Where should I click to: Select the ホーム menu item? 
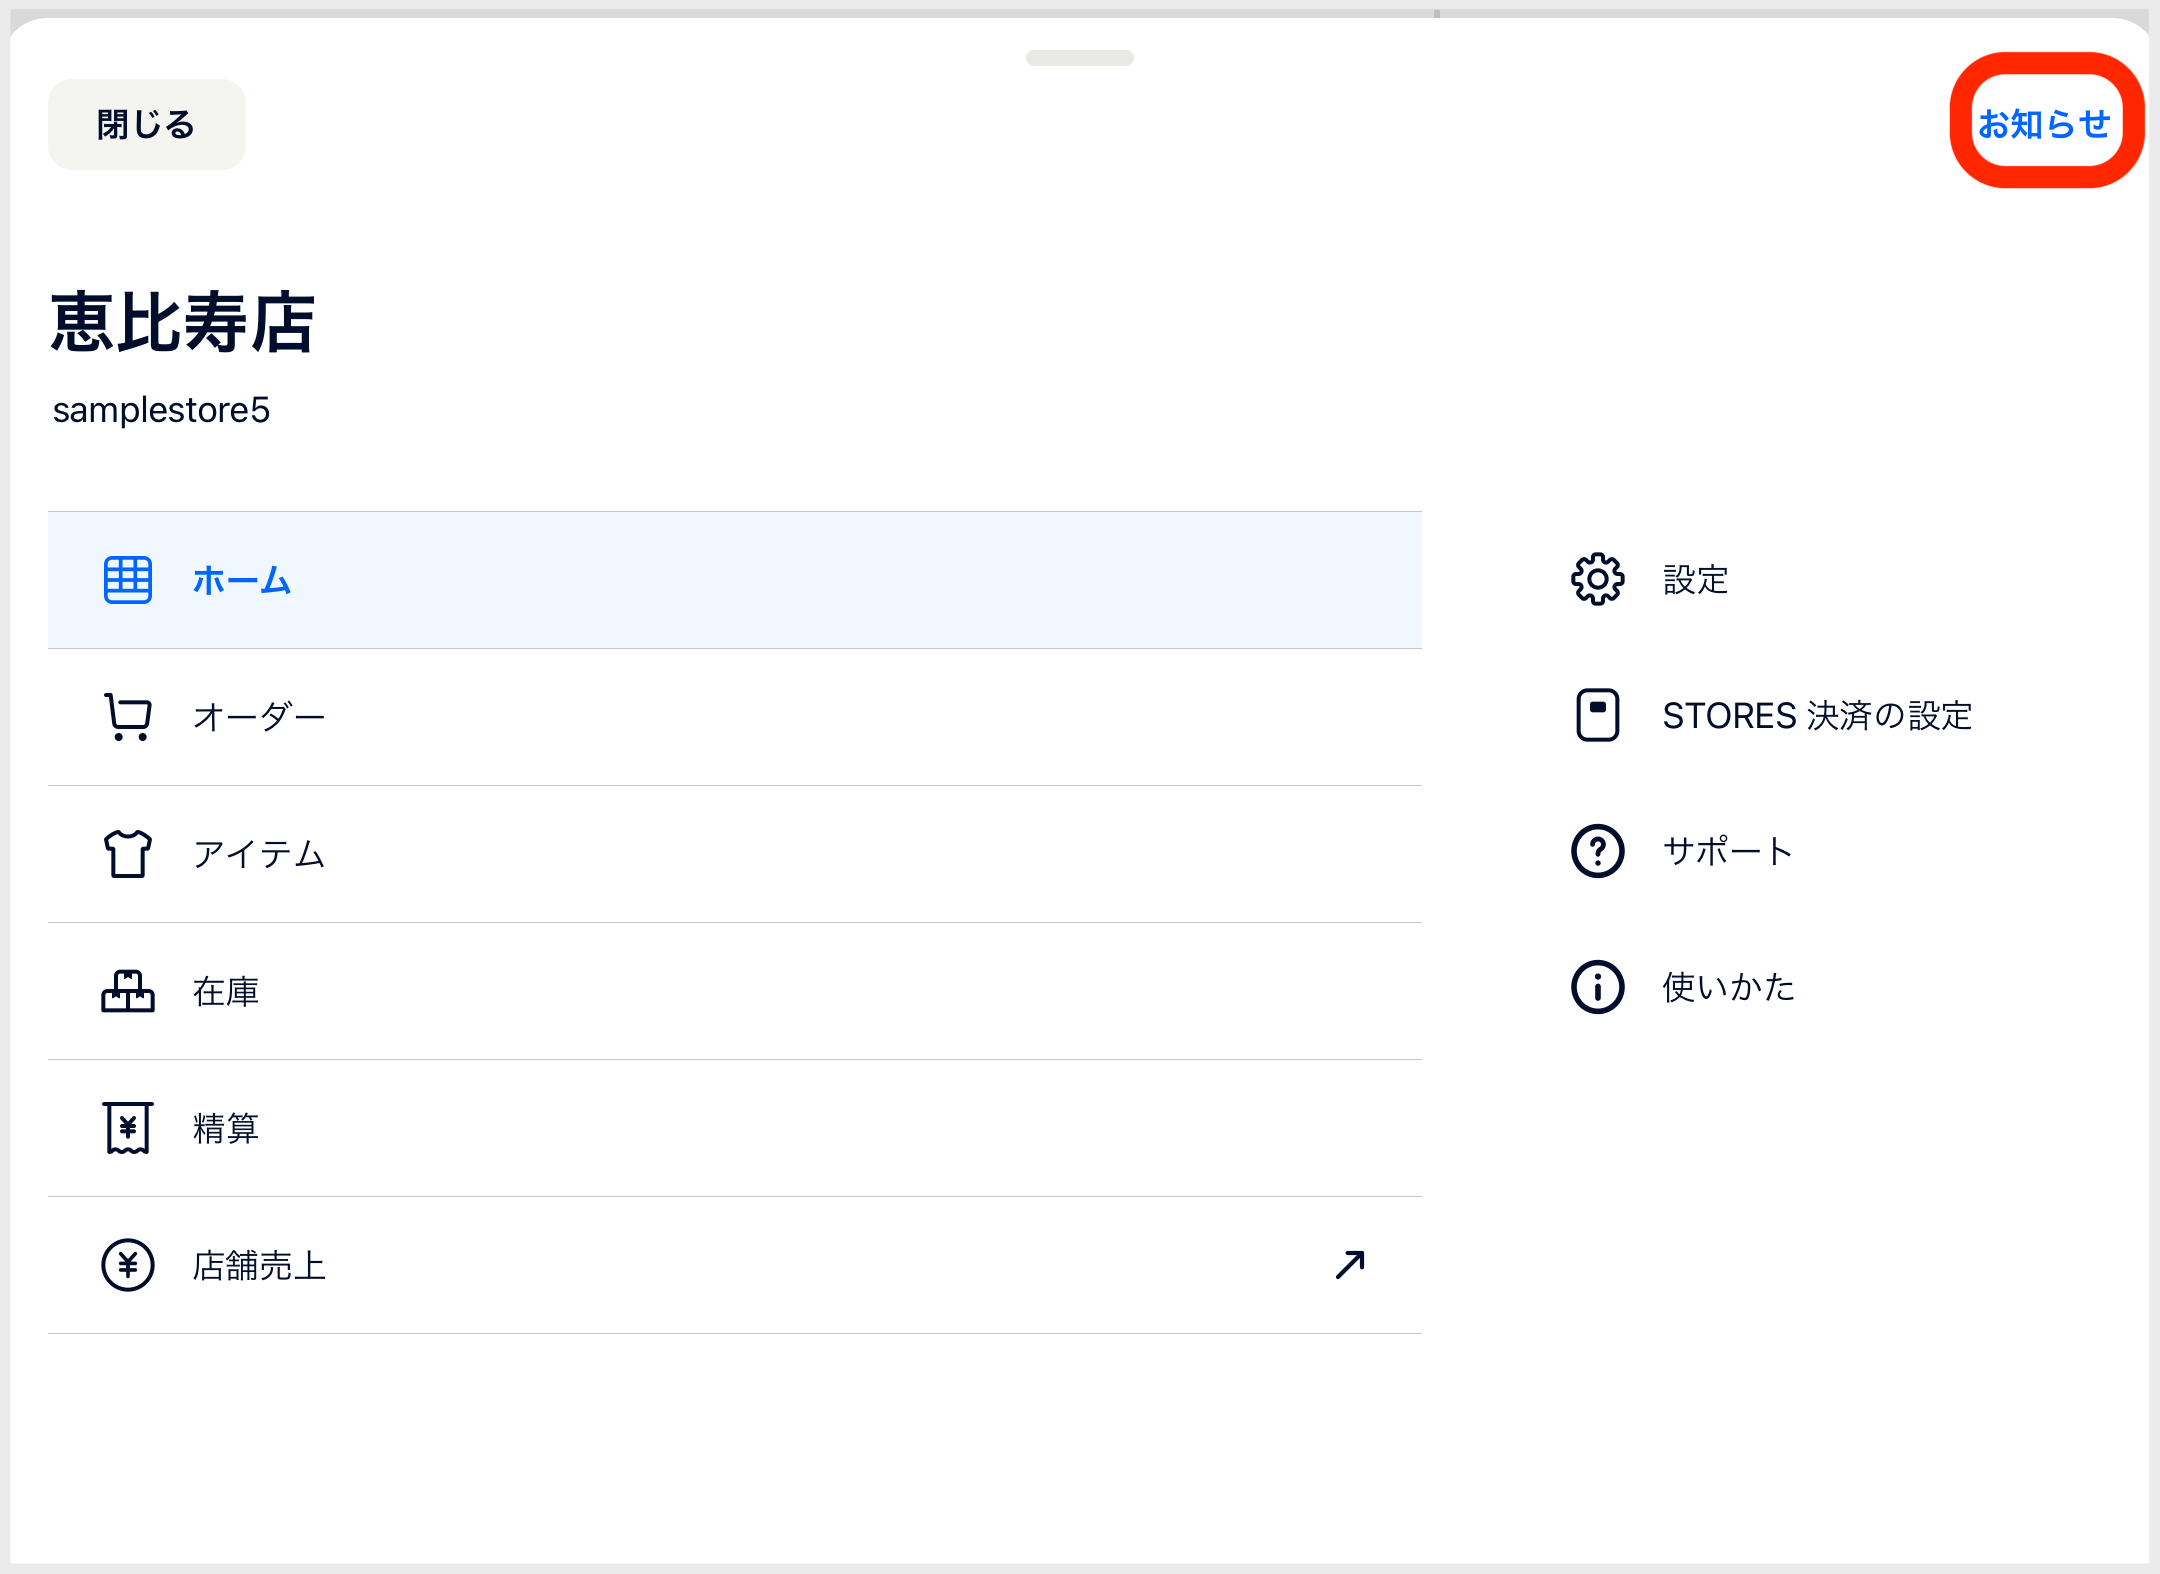tap(241, 580)
